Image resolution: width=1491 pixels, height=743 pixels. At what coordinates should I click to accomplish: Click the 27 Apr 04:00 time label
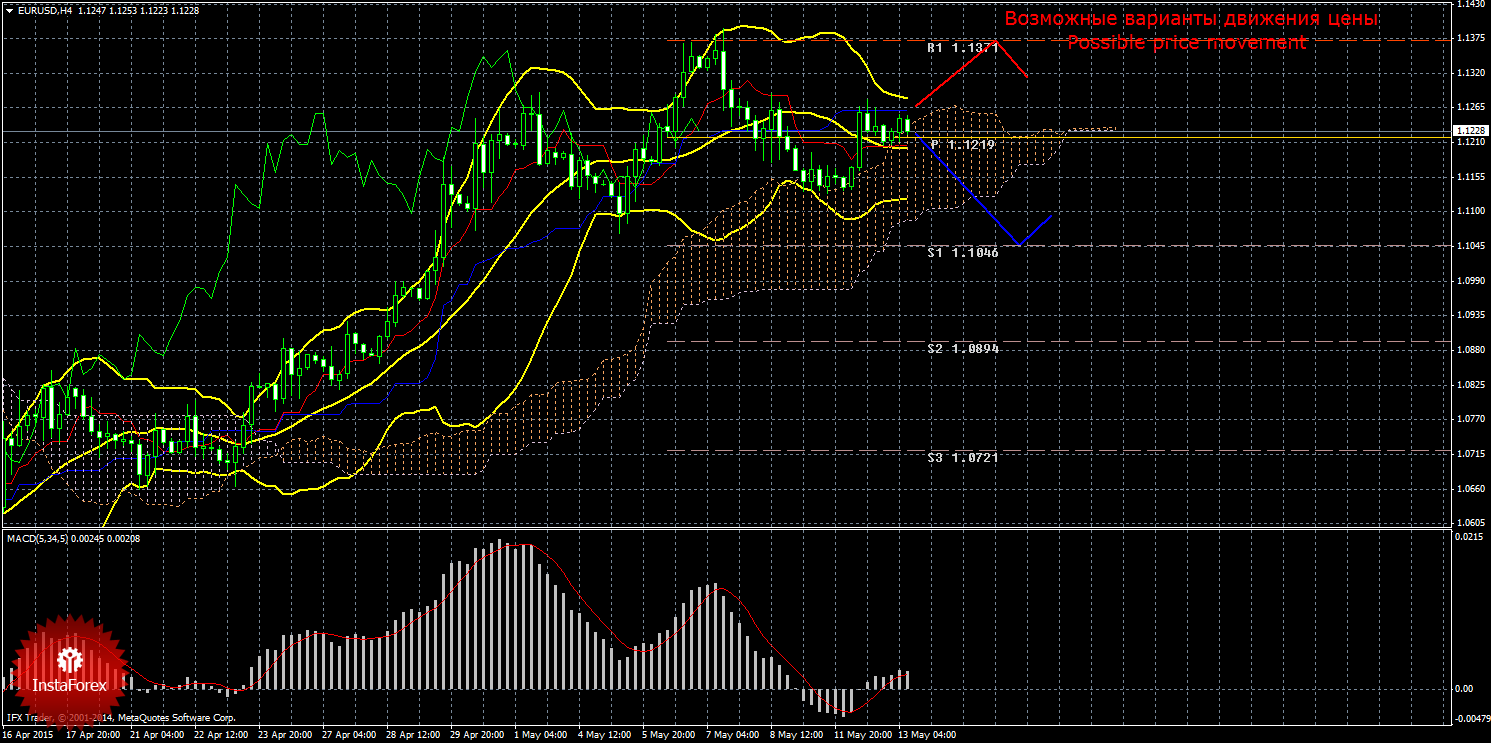coord(348,735)
